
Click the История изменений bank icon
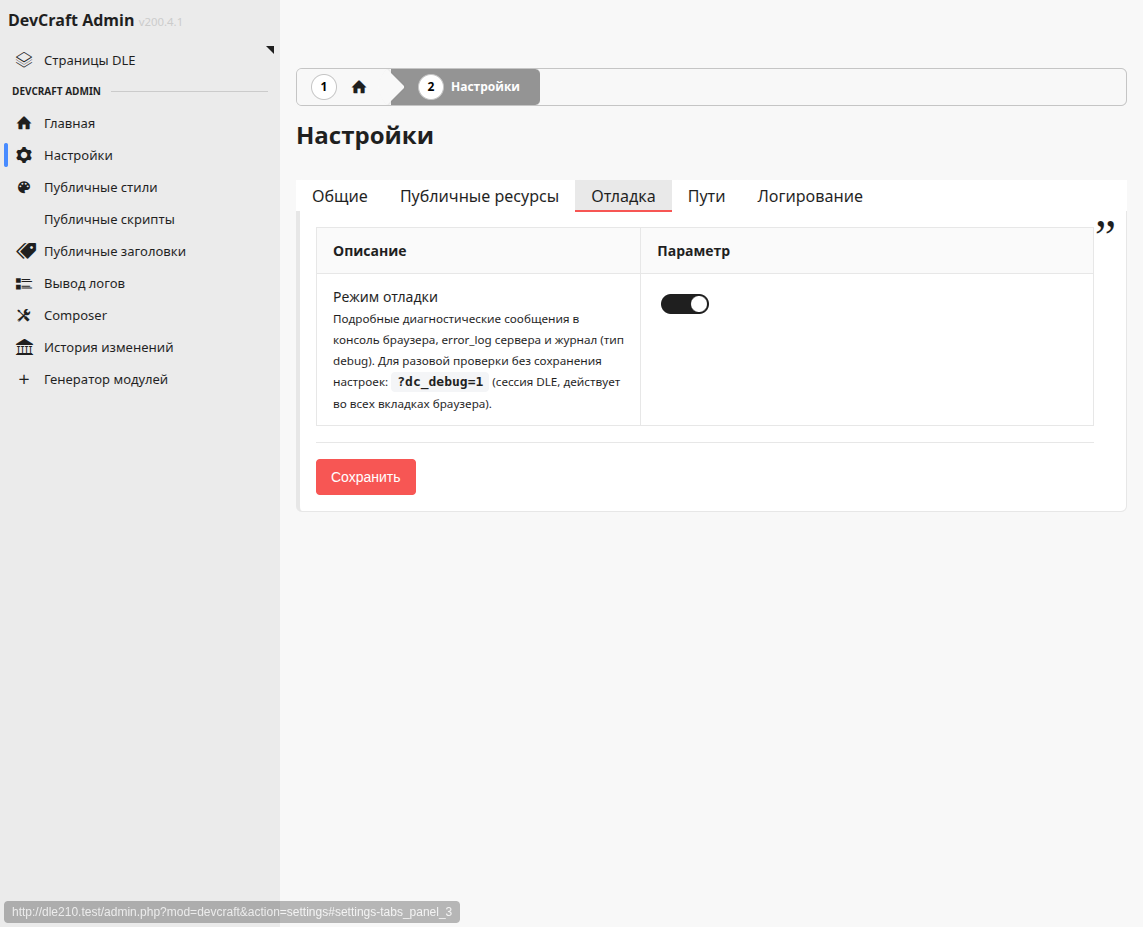[x=24, y=348]
